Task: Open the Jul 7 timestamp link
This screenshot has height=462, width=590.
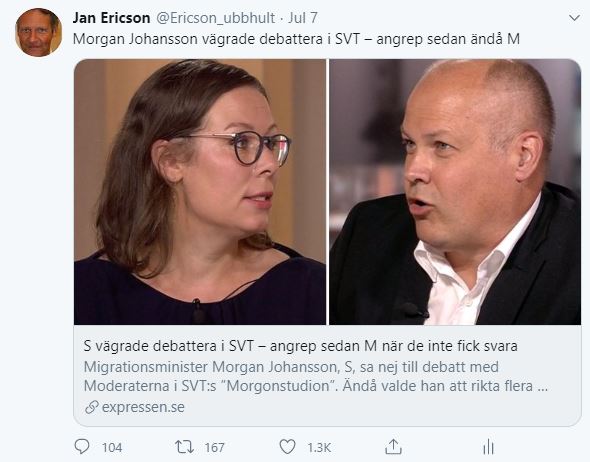Action: 303,18
